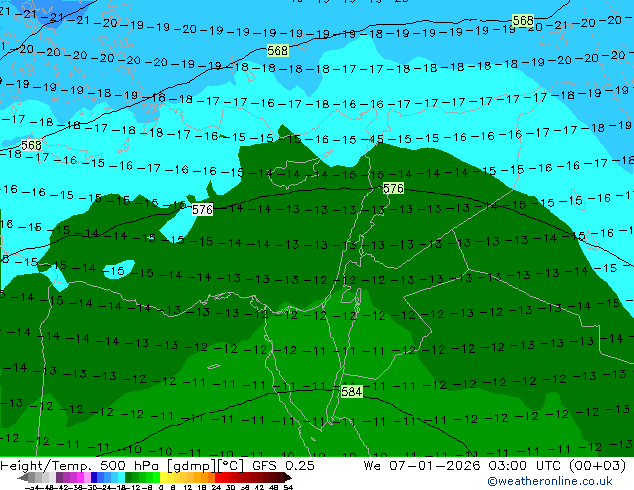Pick the dark purple legend segment
634x490 pixels.
point(59,477)
